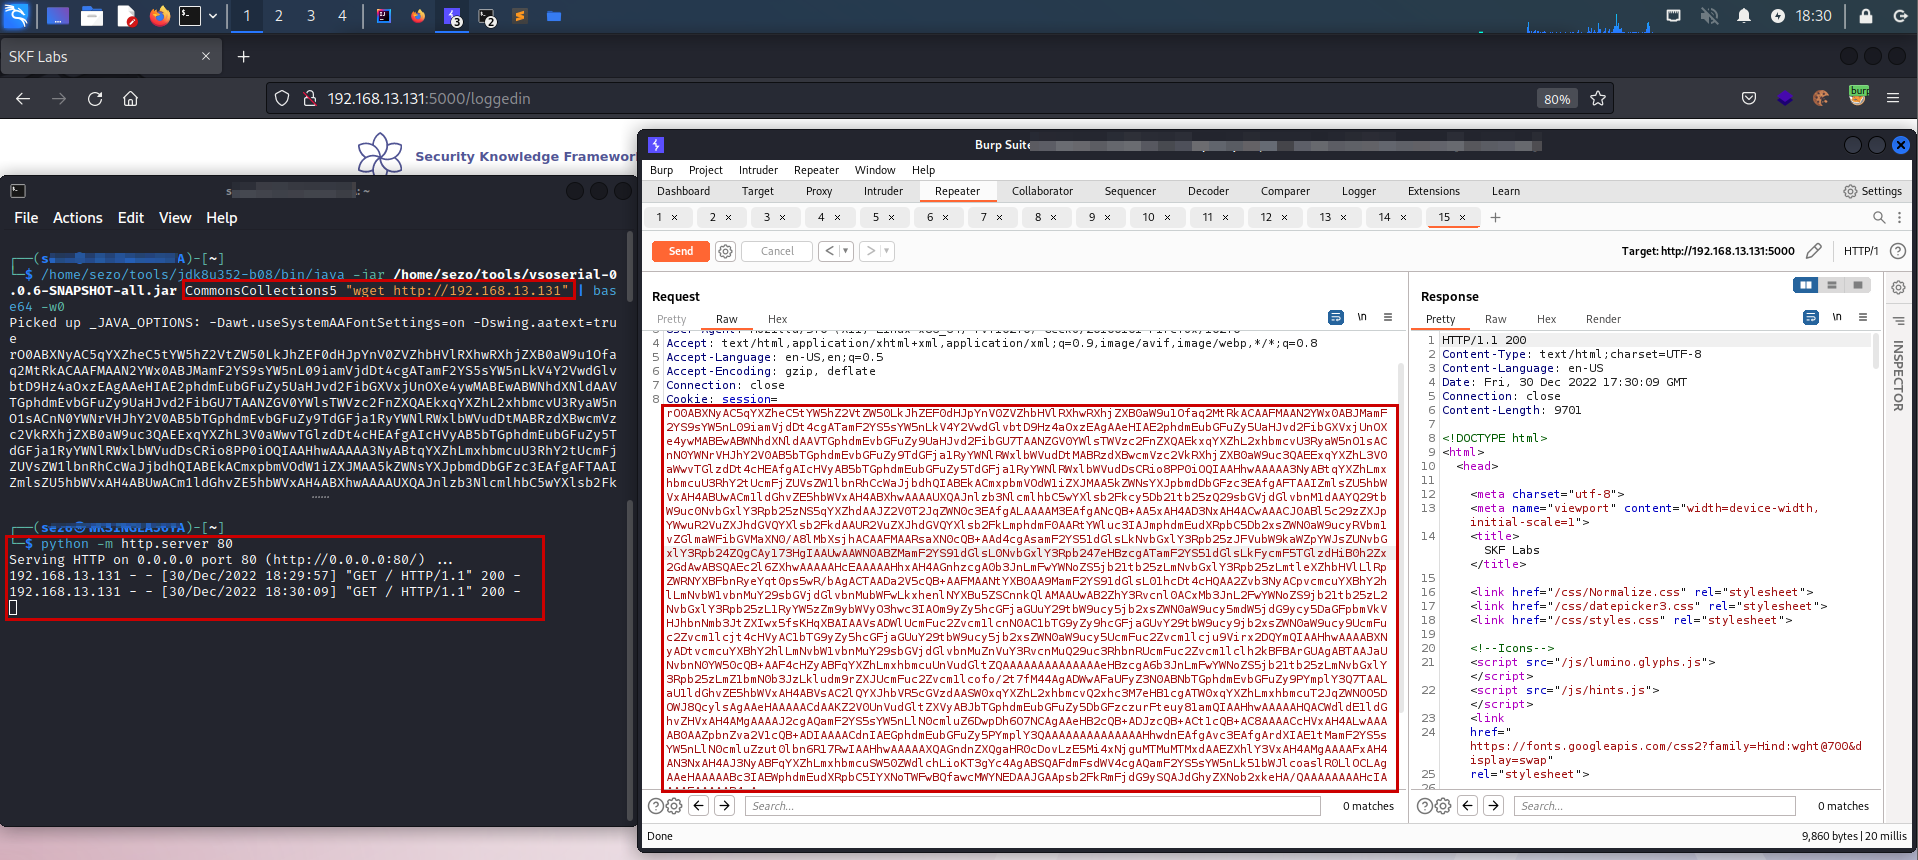The image size is (1918, 860).
Task: Open the Repeater help question-mark icon
Action: (1898, 251)
